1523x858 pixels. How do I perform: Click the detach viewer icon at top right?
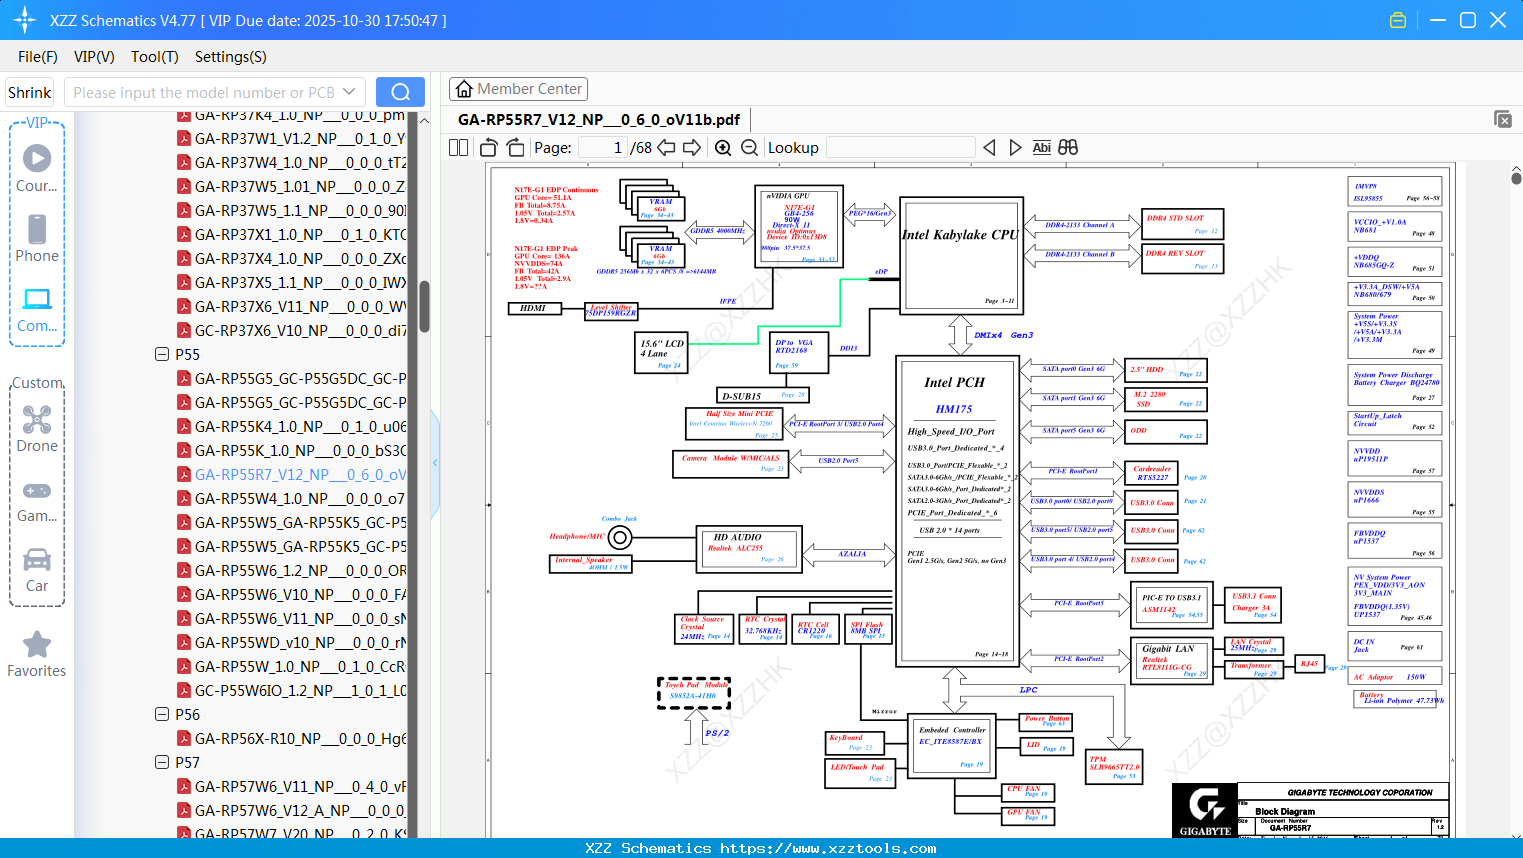pyautogui.click(x=1503, y=119)
